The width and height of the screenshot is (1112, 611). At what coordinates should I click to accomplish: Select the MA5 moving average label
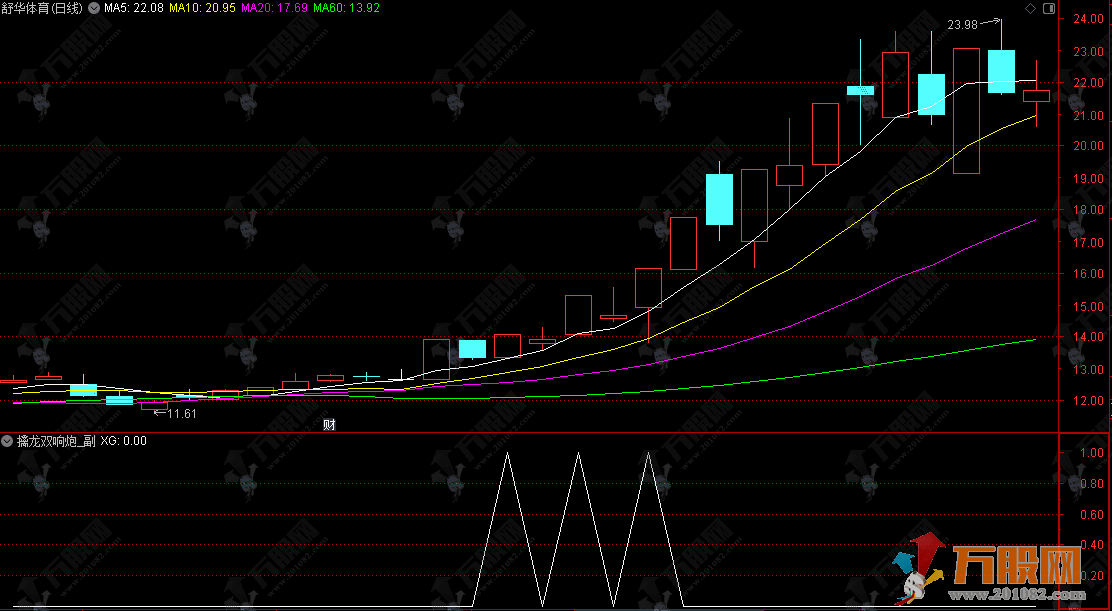pyautogui.click(x=132, y=8)
